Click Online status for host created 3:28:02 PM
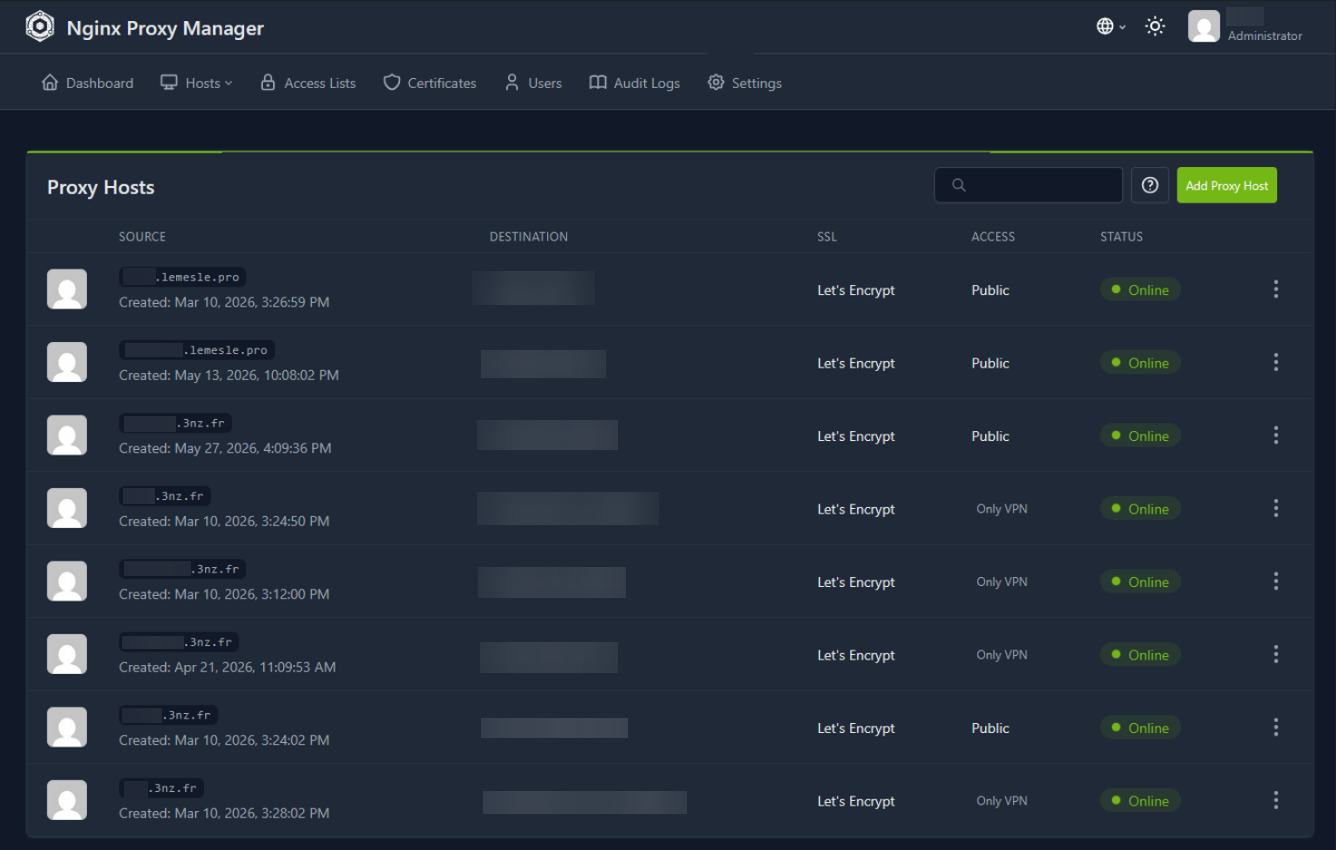 coord(1140,801)
